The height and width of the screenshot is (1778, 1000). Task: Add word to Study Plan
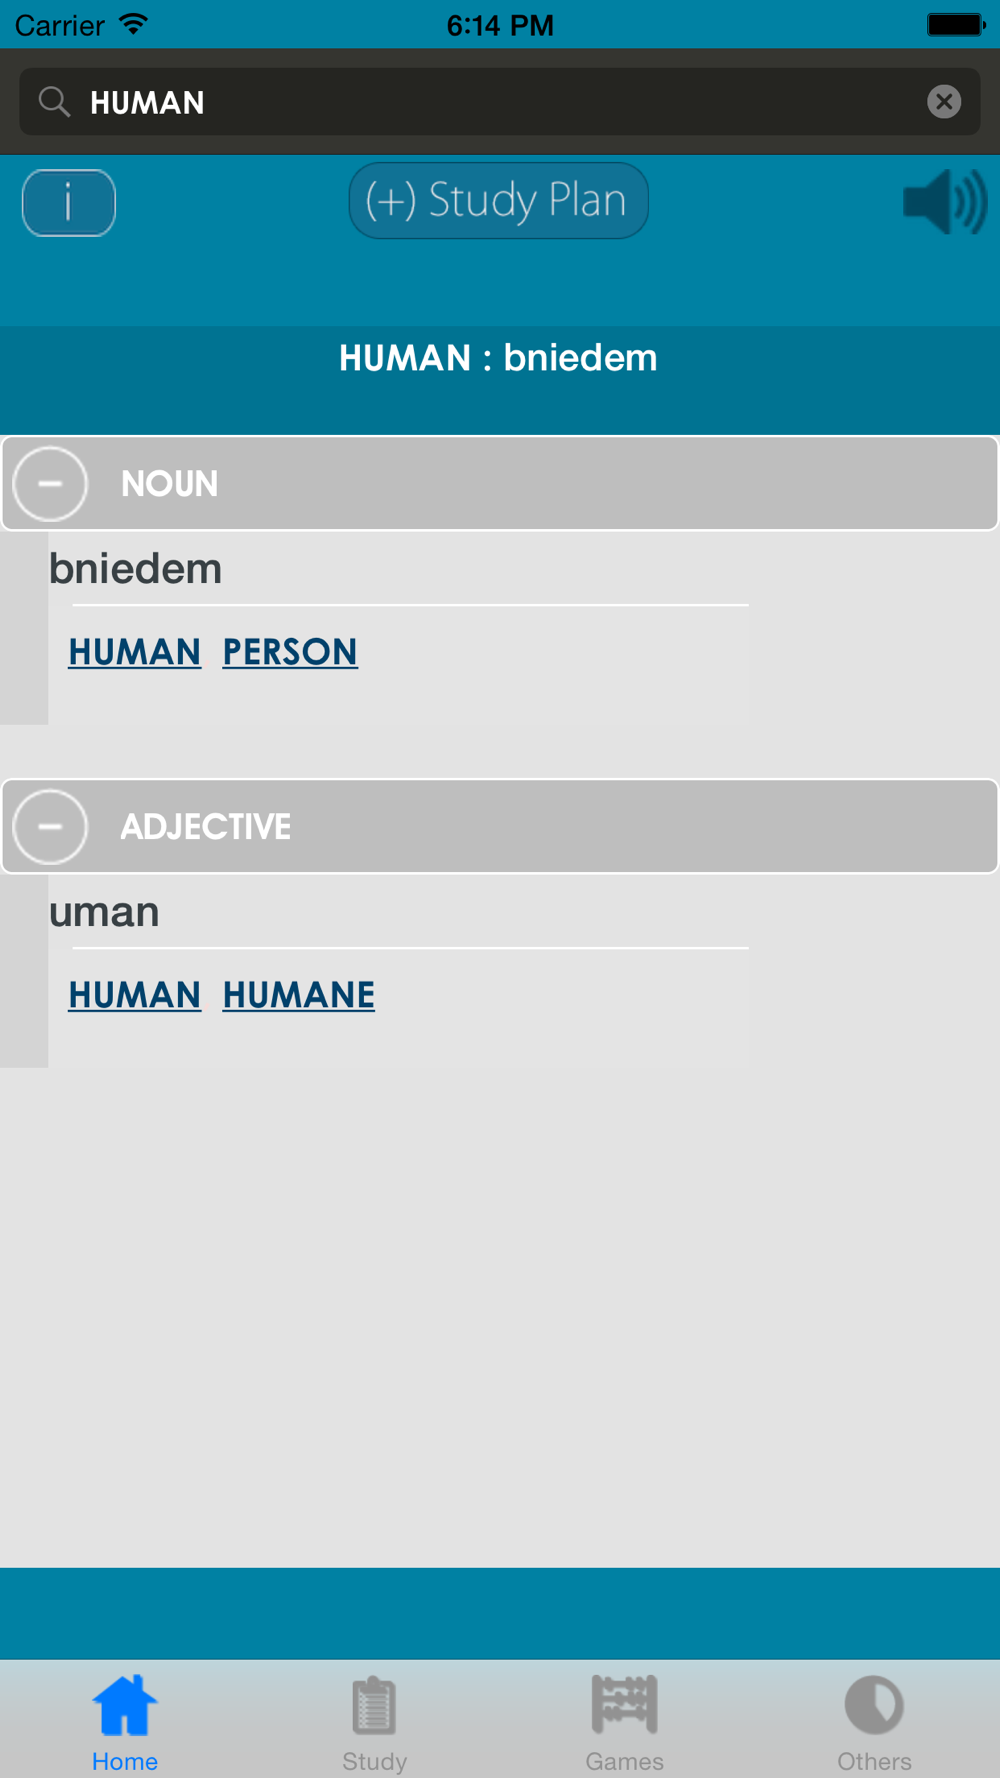[498, 201]
